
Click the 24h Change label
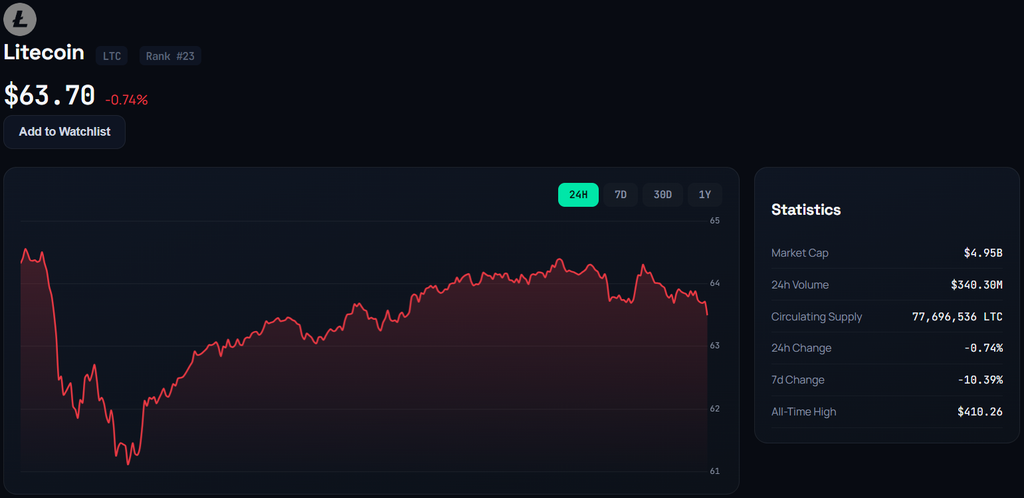coord(801,348)
